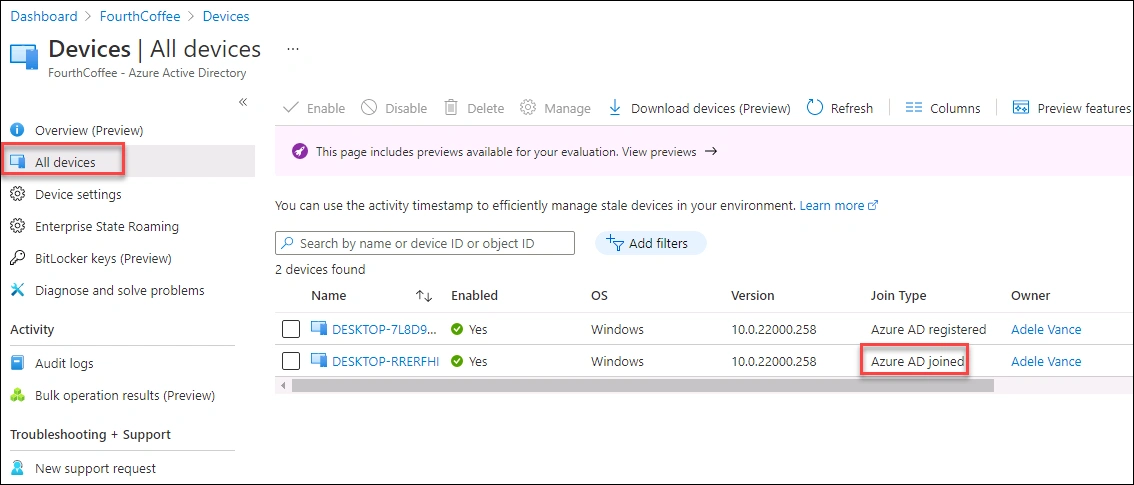Refresh the device list
This screenshot has width=1134, height=485.
[840, 108]
